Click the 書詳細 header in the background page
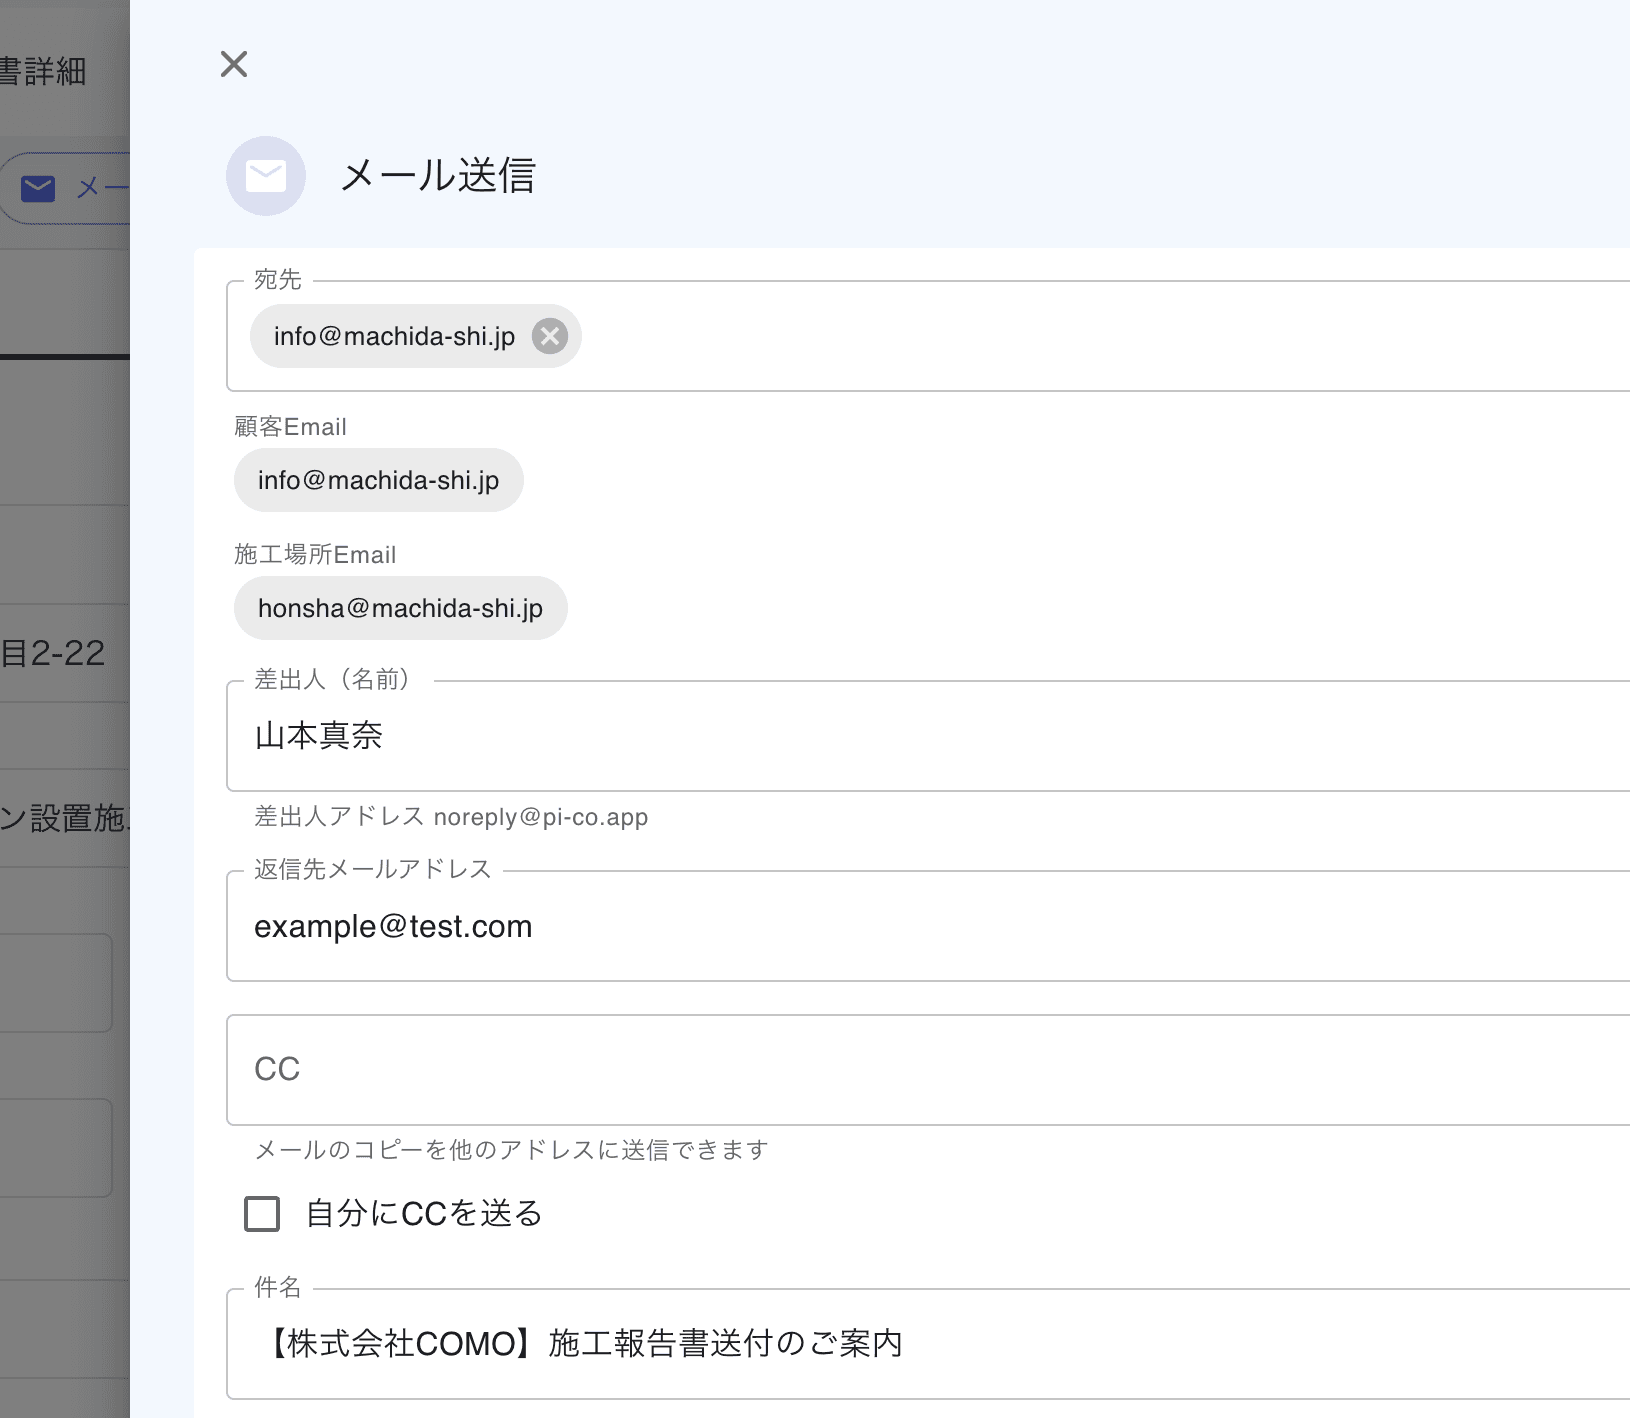 tap(46, 71)
